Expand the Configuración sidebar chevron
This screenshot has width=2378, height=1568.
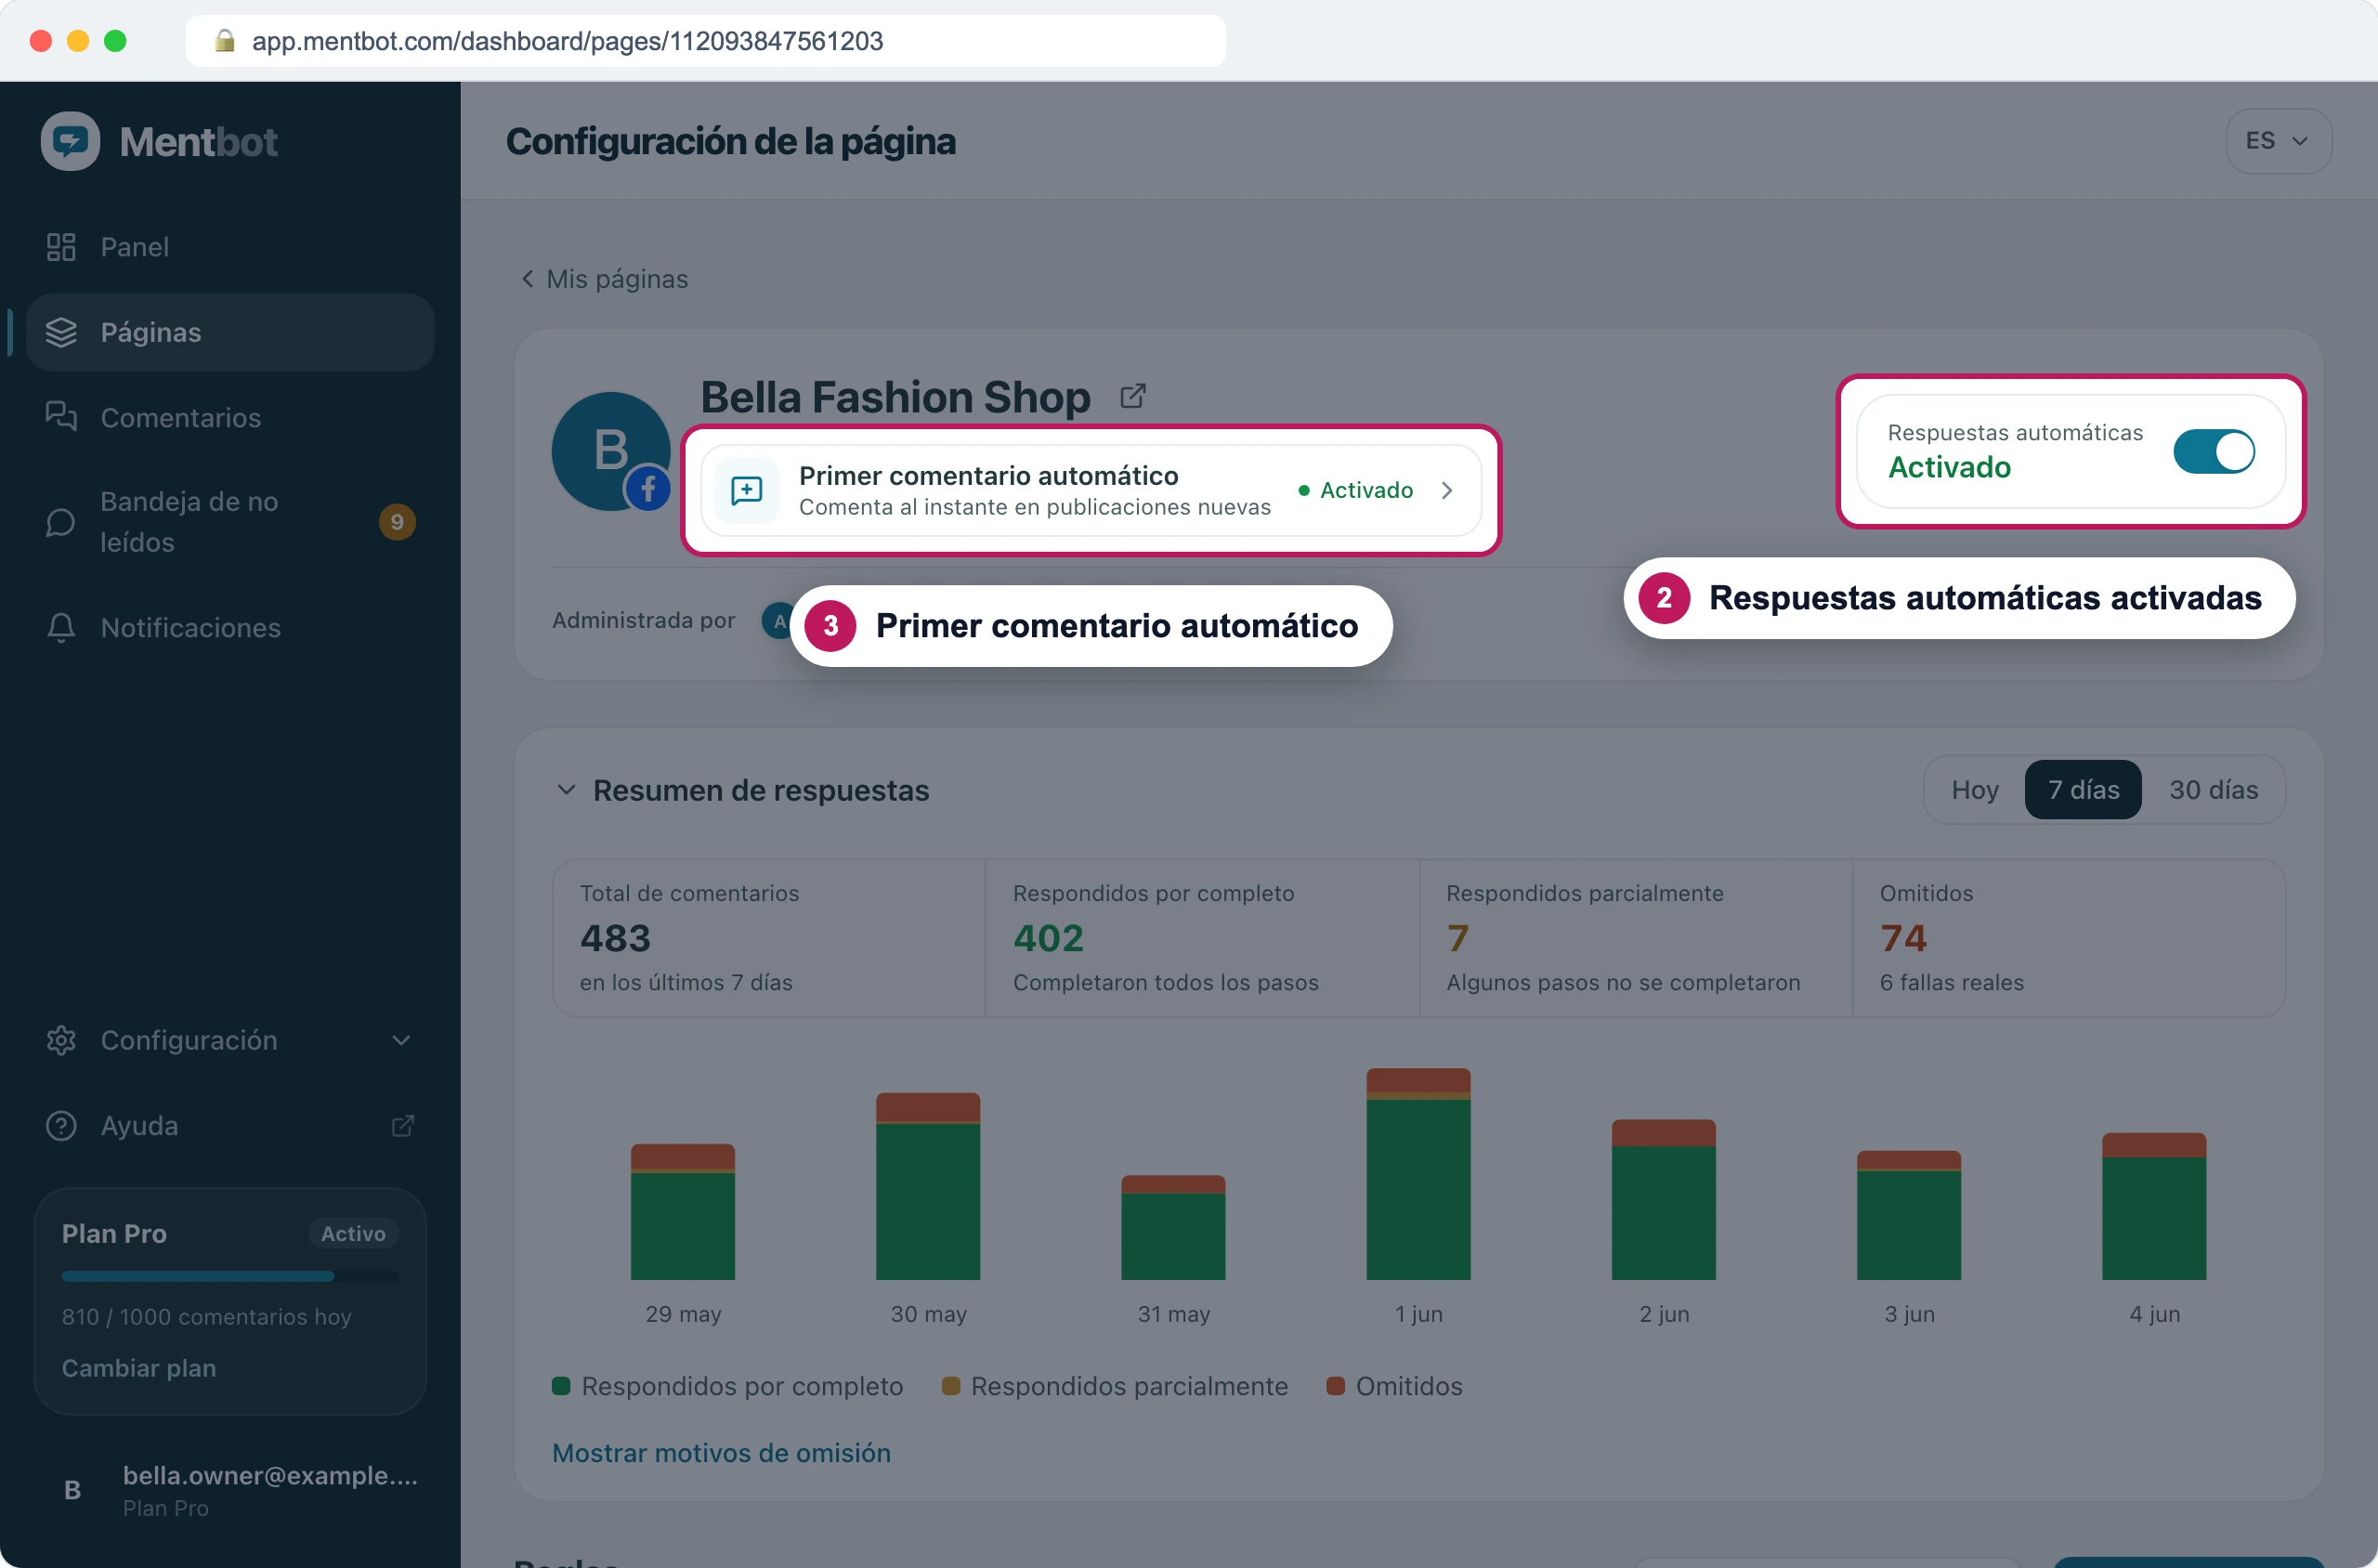(401, 1040)
